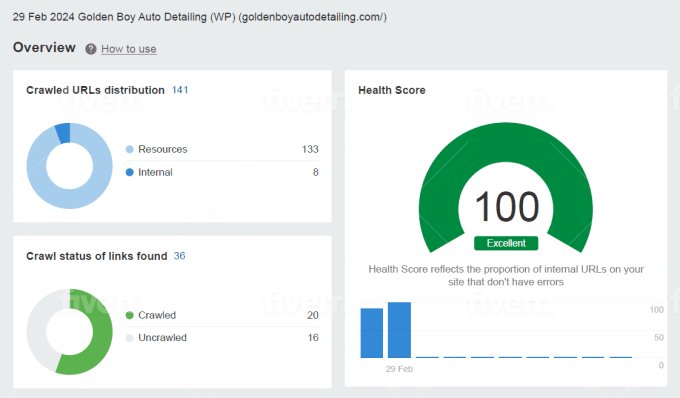Click the grey Uncrawled legend dot
The width and height of the screenshot is (680, 398).
pos(129,338)
